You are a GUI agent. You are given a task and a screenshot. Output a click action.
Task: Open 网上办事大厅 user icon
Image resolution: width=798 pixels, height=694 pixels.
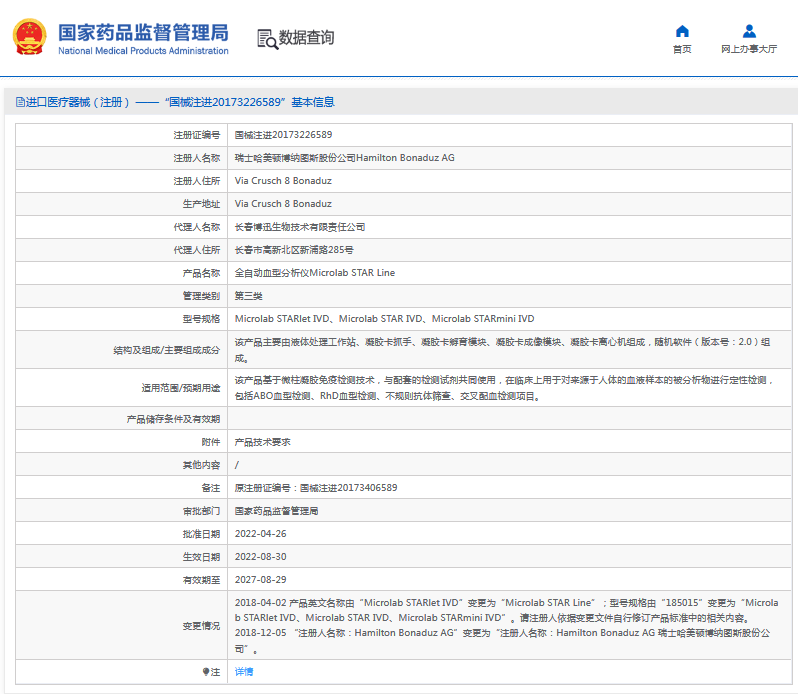(749, 32)
